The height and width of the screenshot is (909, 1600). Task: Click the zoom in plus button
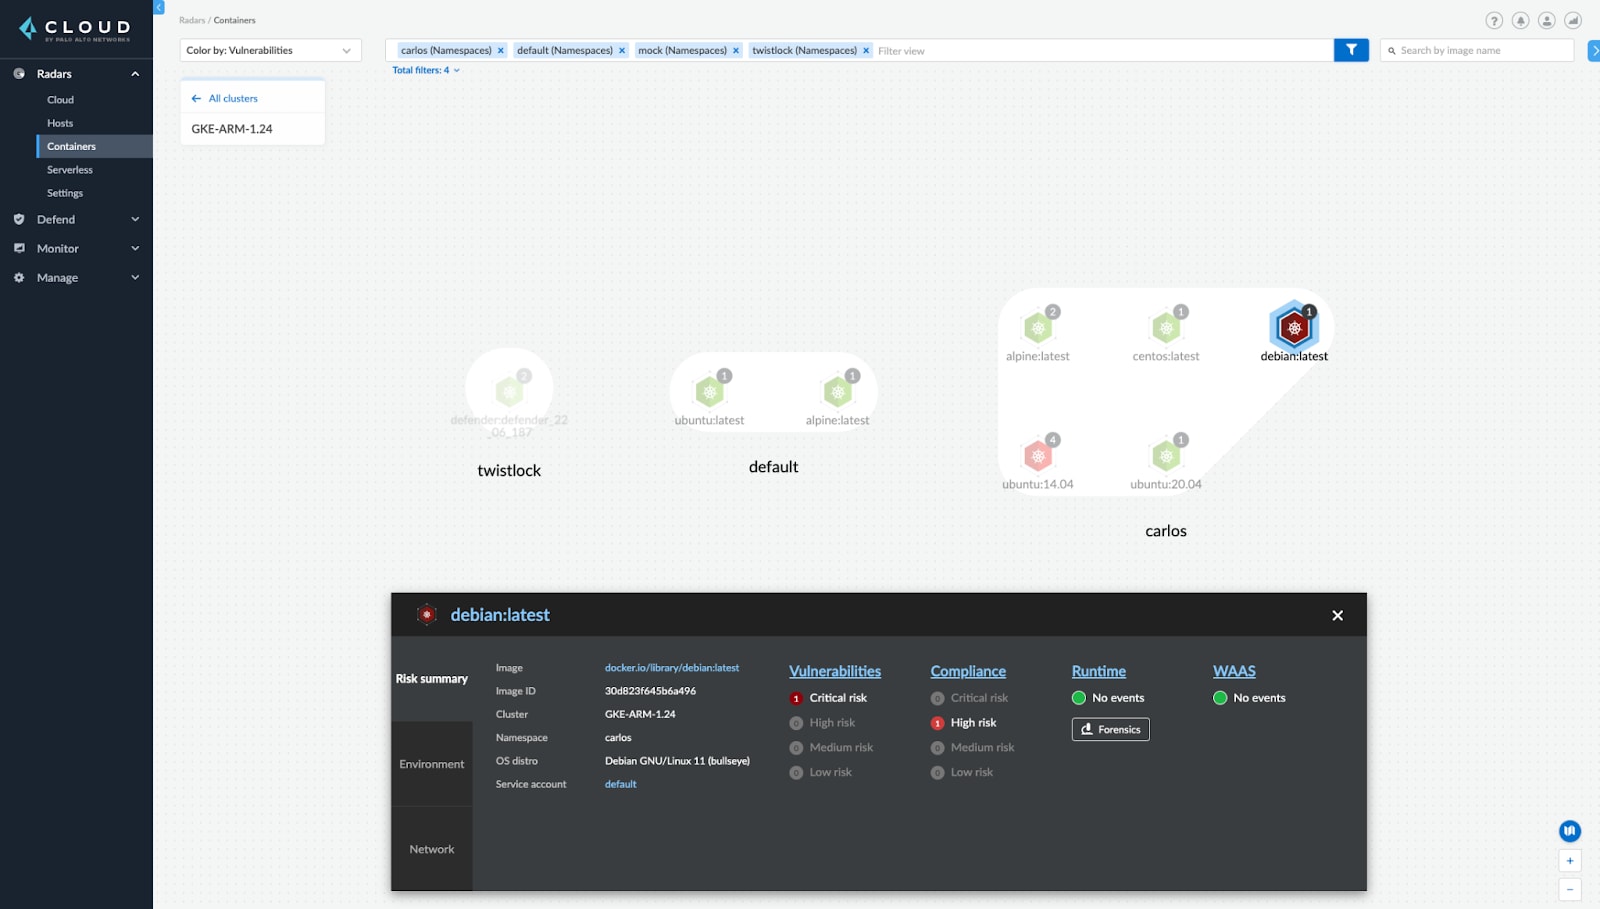click(1570, 861)
